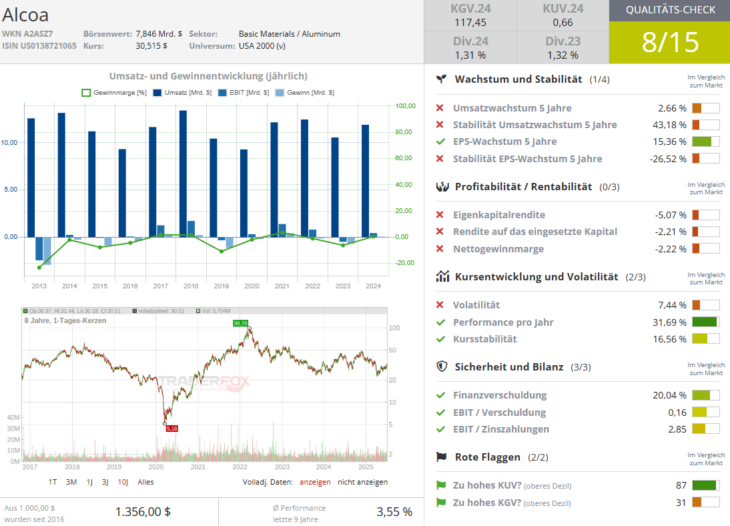Click the red X beside Nettogewinnmarge
The width and height of the screenshot is (730, 526).
[x=439, y=249]
